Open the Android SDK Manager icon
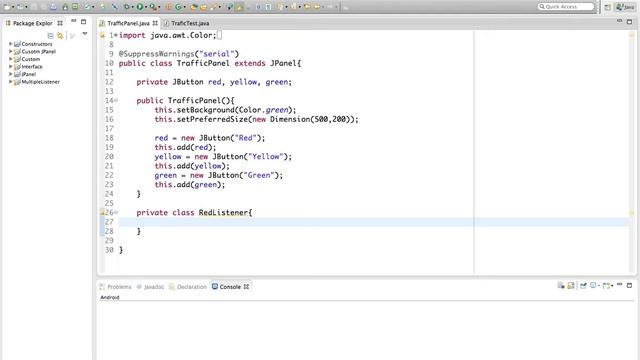Screen dimensions: 640x360 (x=65, y=7)
